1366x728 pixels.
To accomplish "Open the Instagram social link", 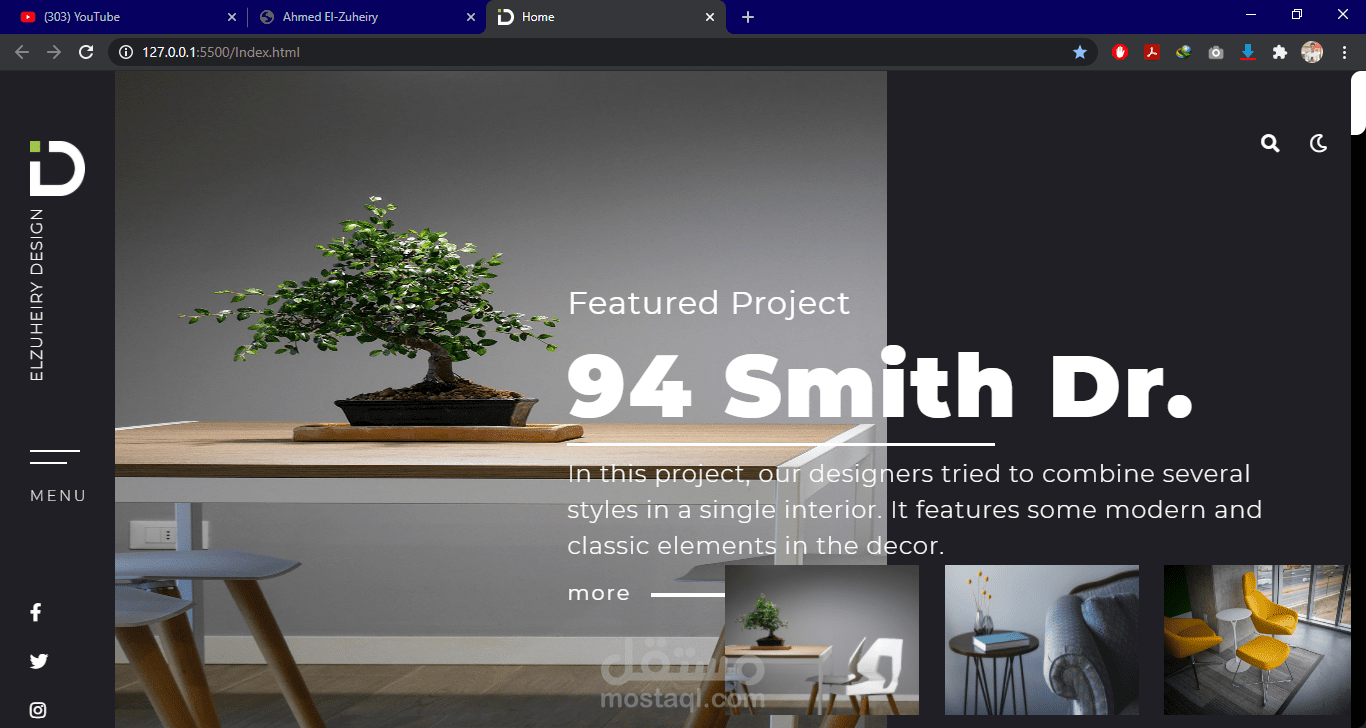I will (38, 710).
